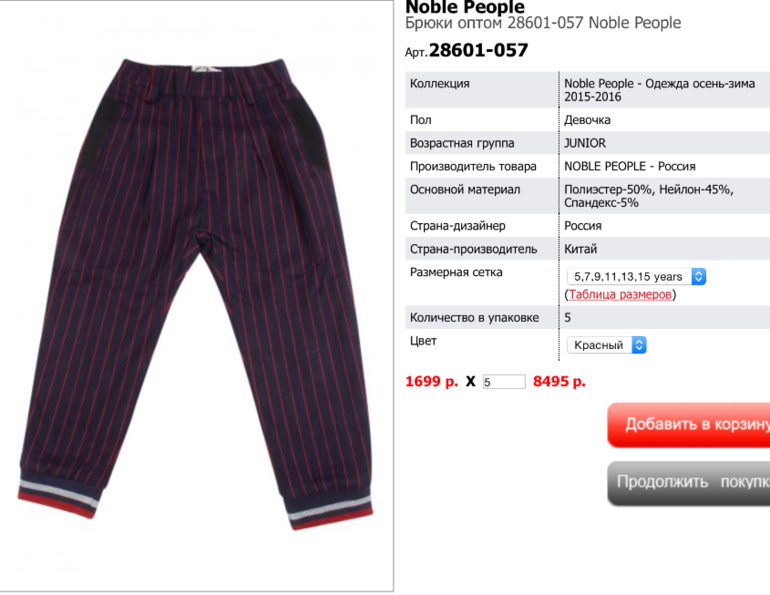Screen dimensions: 770x595
Task: Click the striped trousers product image
Action: [195, 295]
